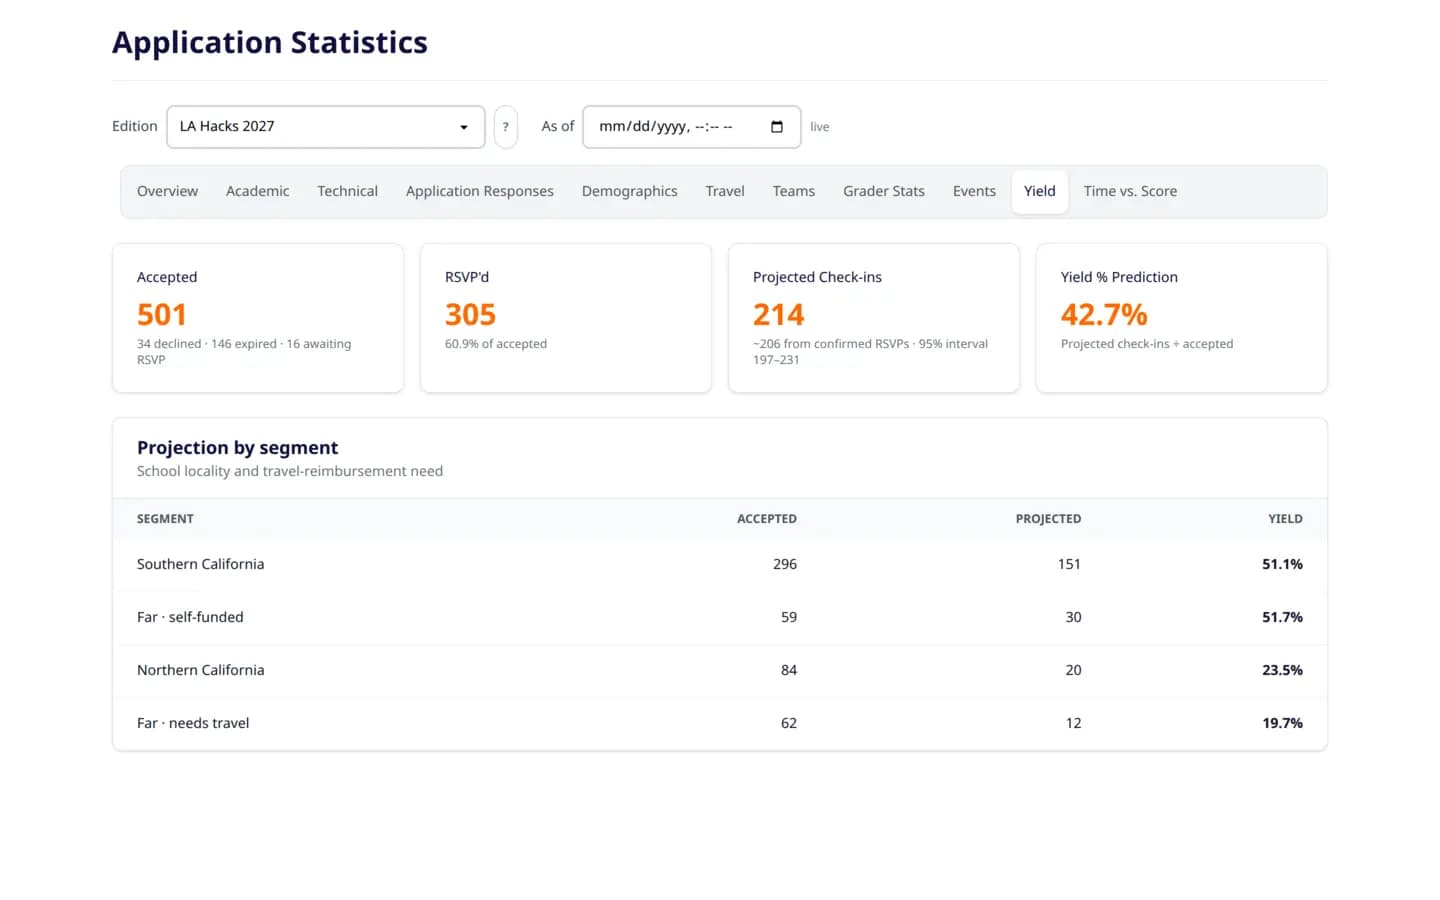The width and height of the screenshot is (1440, 900).
Task: Select the Far · self-funded segment
Action: coord(720,617)
